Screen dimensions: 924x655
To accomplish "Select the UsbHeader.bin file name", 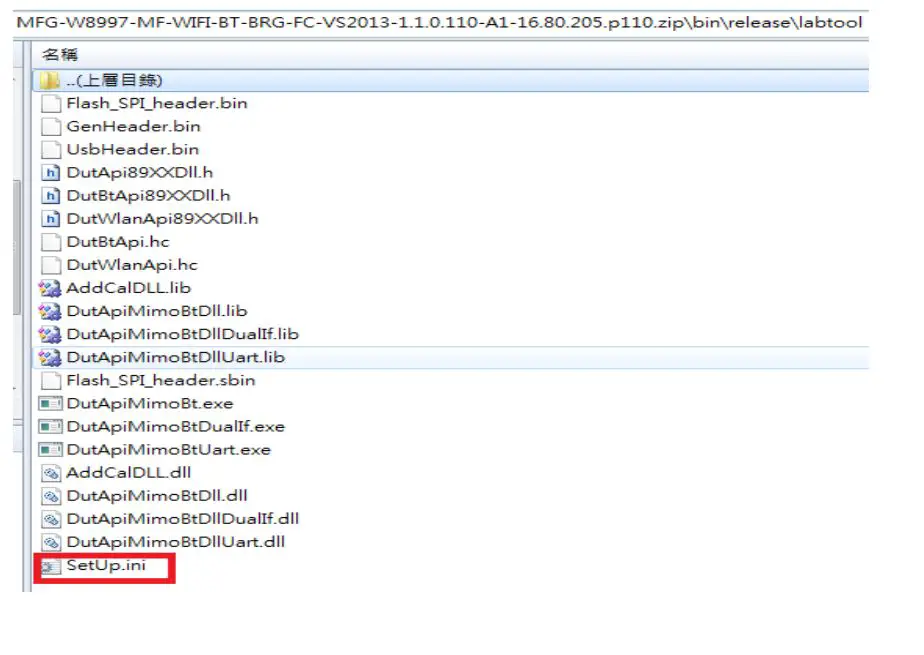I will click(133, 150).
